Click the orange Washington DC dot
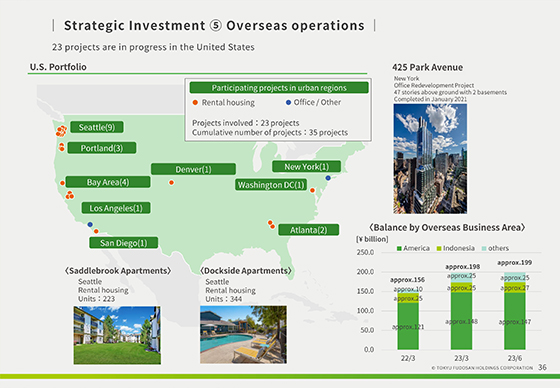Image resolution: width=560 pixels, height=388 pixels. tap(312, 190)
